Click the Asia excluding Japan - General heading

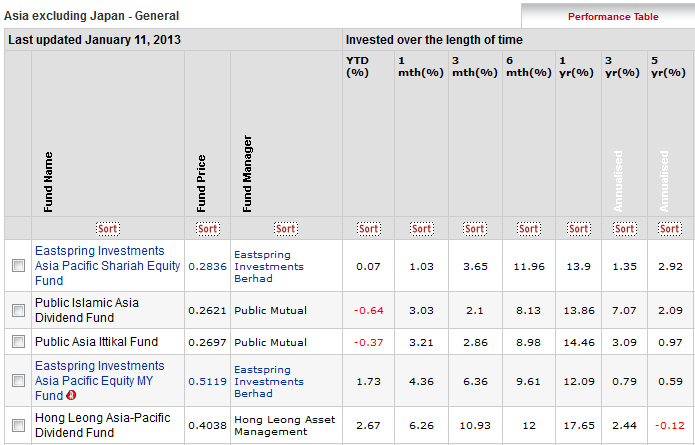91,16
